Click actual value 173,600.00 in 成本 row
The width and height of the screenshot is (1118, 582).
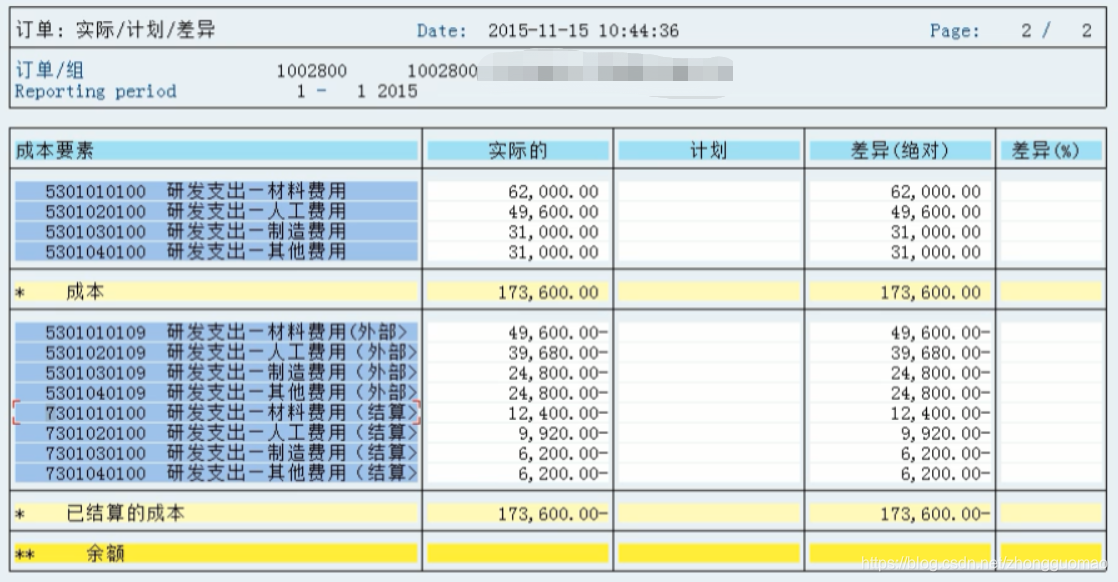[548, 292]
